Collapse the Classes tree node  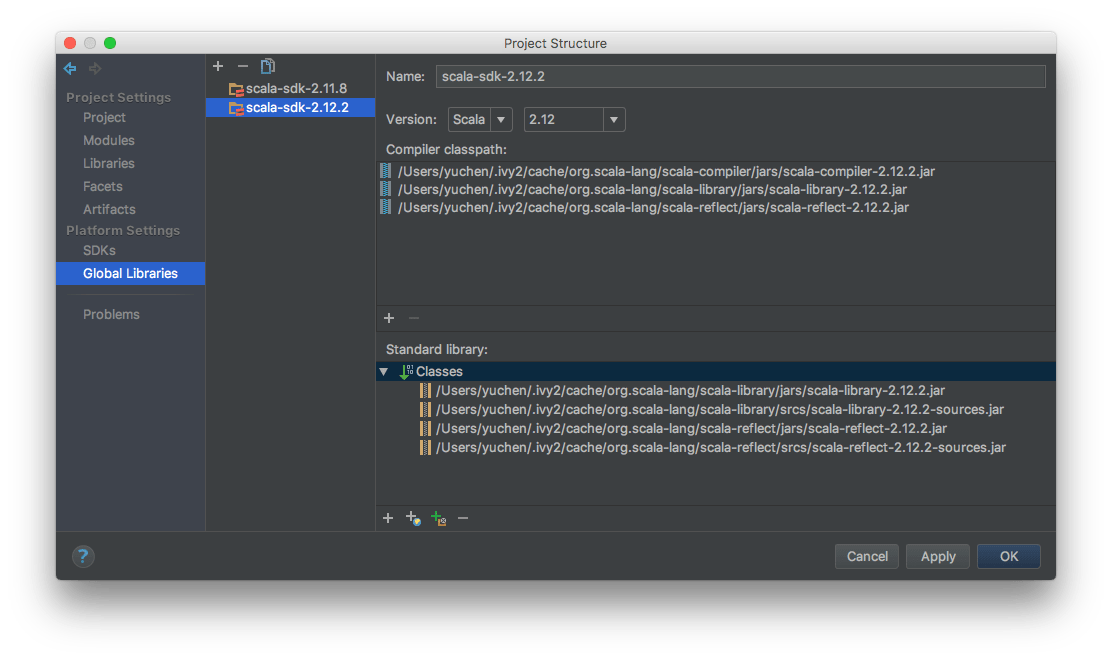coord(384,371)
